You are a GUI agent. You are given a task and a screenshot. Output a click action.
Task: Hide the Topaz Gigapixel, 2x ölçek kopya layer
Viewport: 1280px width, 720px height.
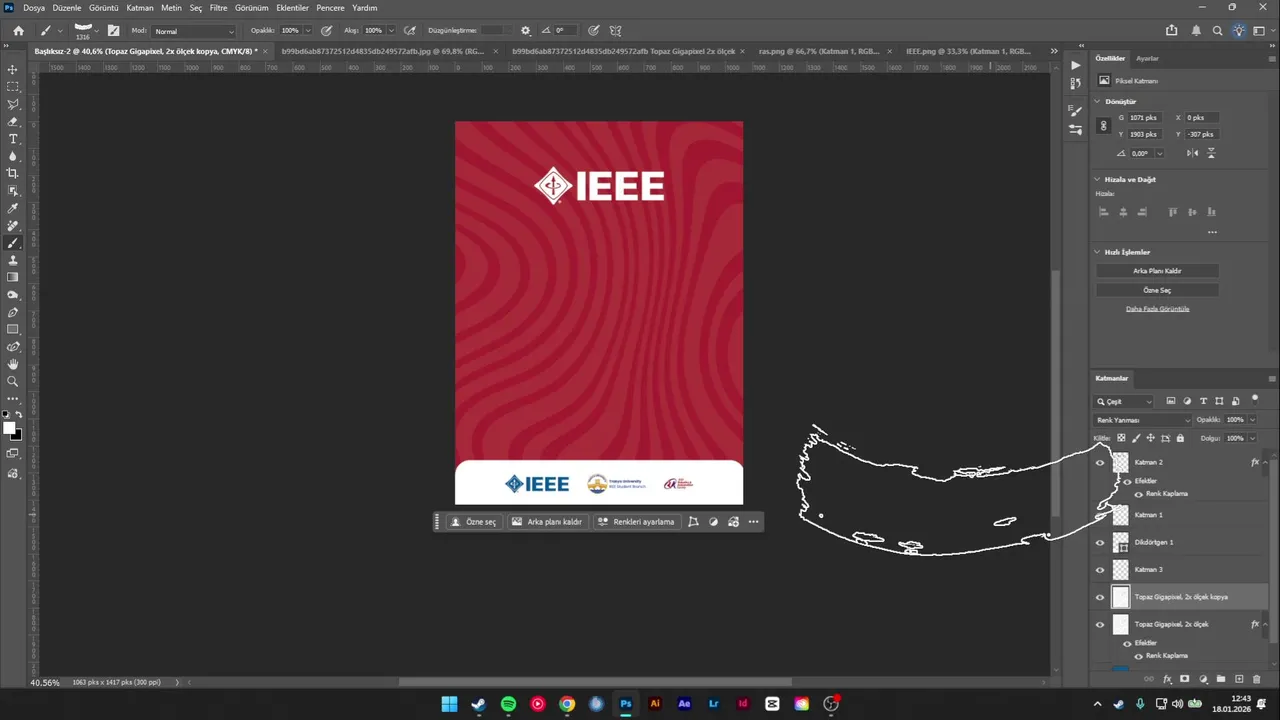click(1100, 597)
